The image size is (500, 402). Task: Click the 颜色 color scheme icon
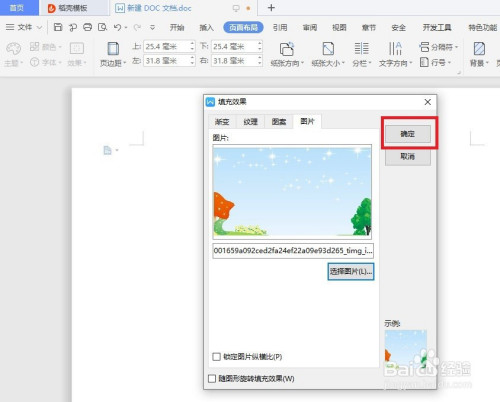pos(35,47)
